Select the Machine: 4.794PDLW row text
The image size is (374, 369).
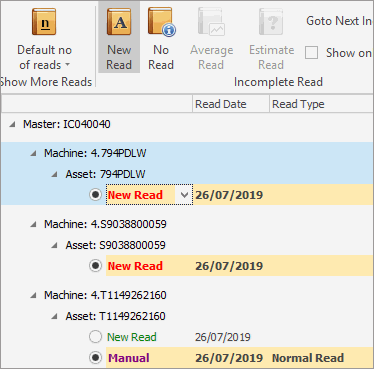coord(95,153)
